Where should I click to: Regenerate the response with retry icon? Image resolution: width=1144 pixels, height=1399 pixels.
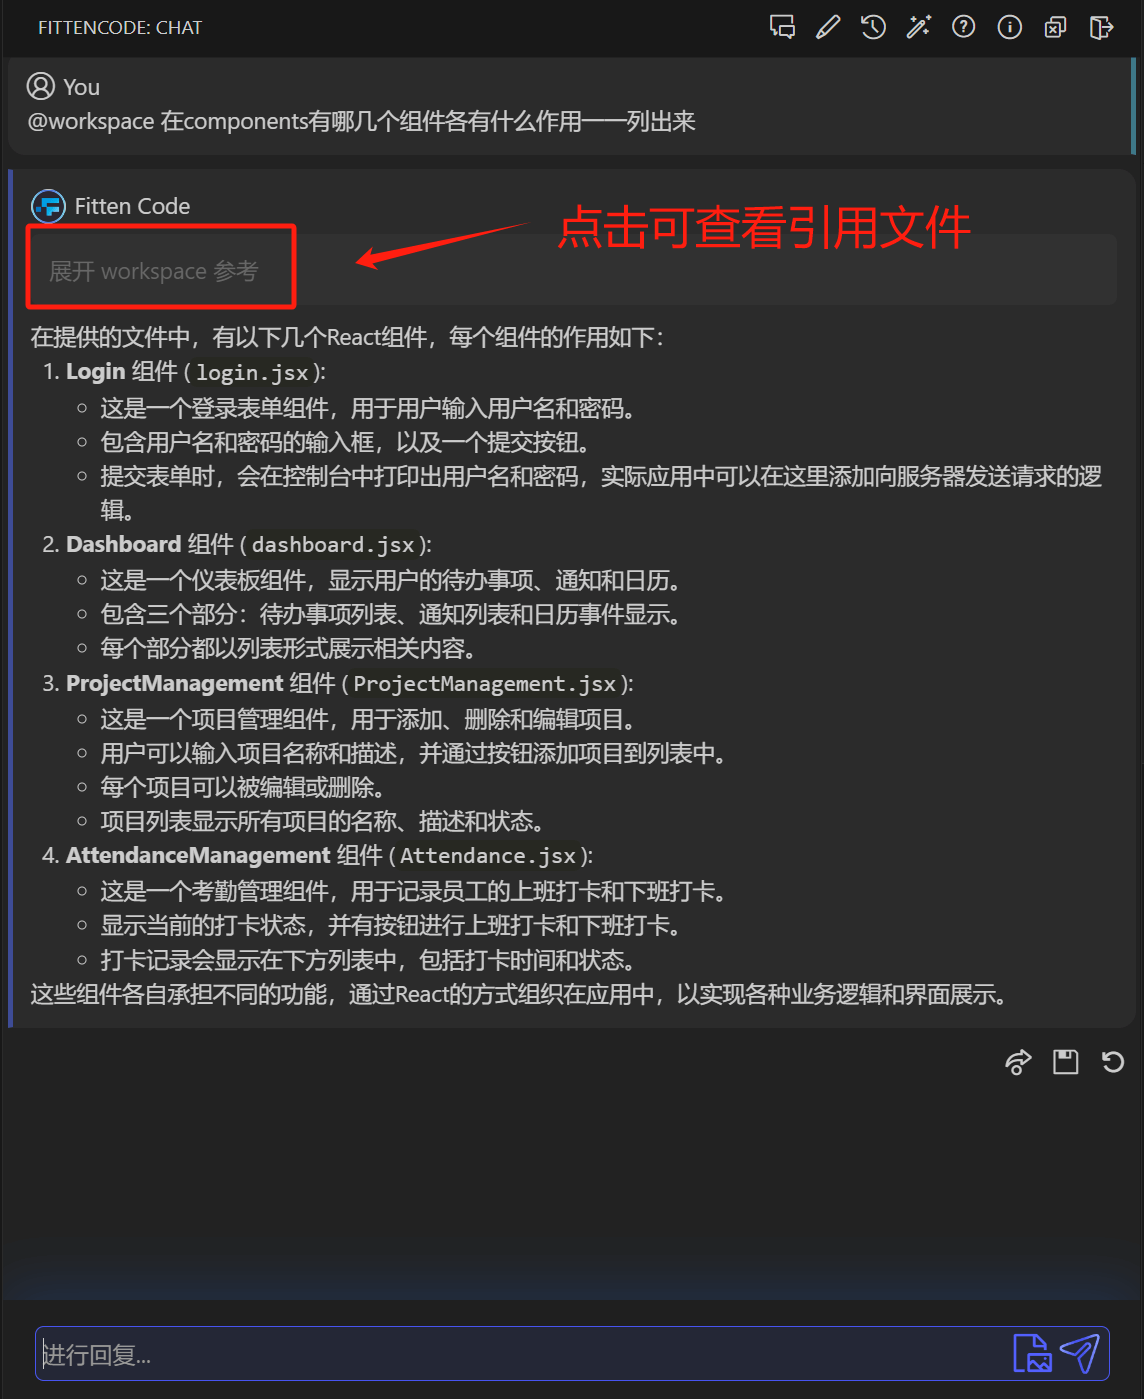[x=1113, y=1062]
